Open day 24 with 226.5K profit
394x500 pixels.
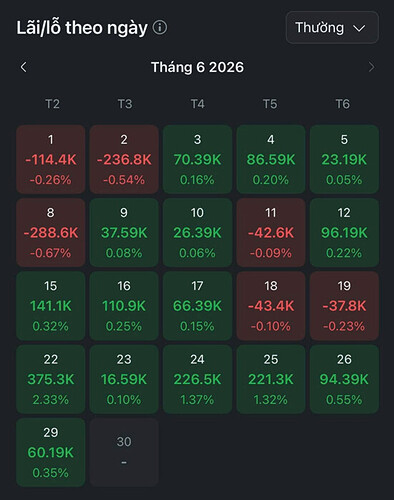197,379
